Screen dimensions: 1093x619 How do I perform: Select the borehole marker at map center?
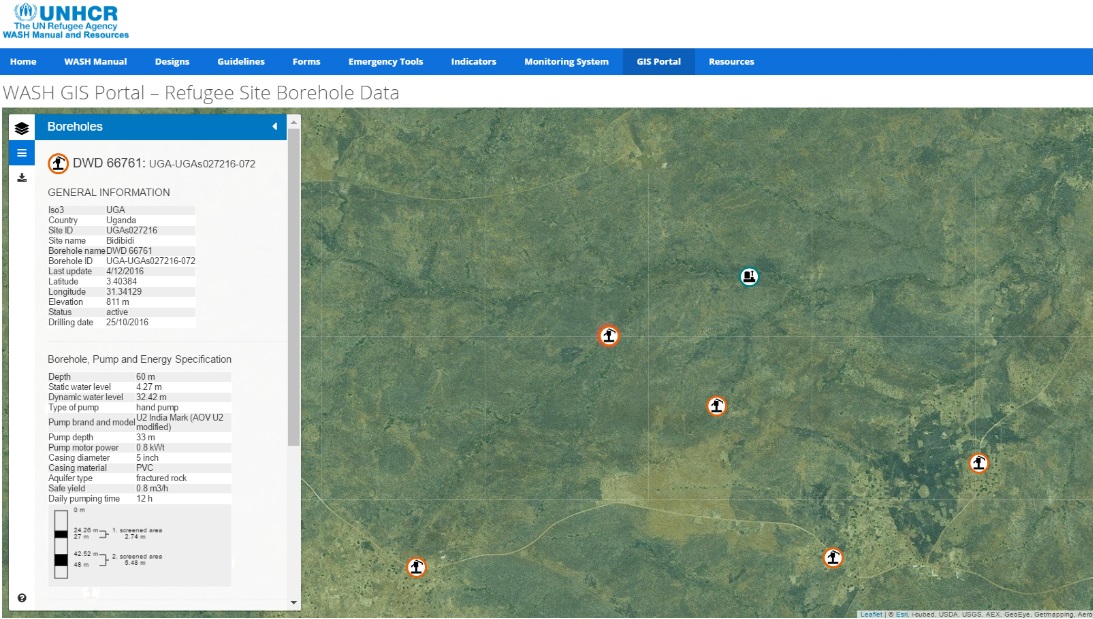(x=716, y=406)
